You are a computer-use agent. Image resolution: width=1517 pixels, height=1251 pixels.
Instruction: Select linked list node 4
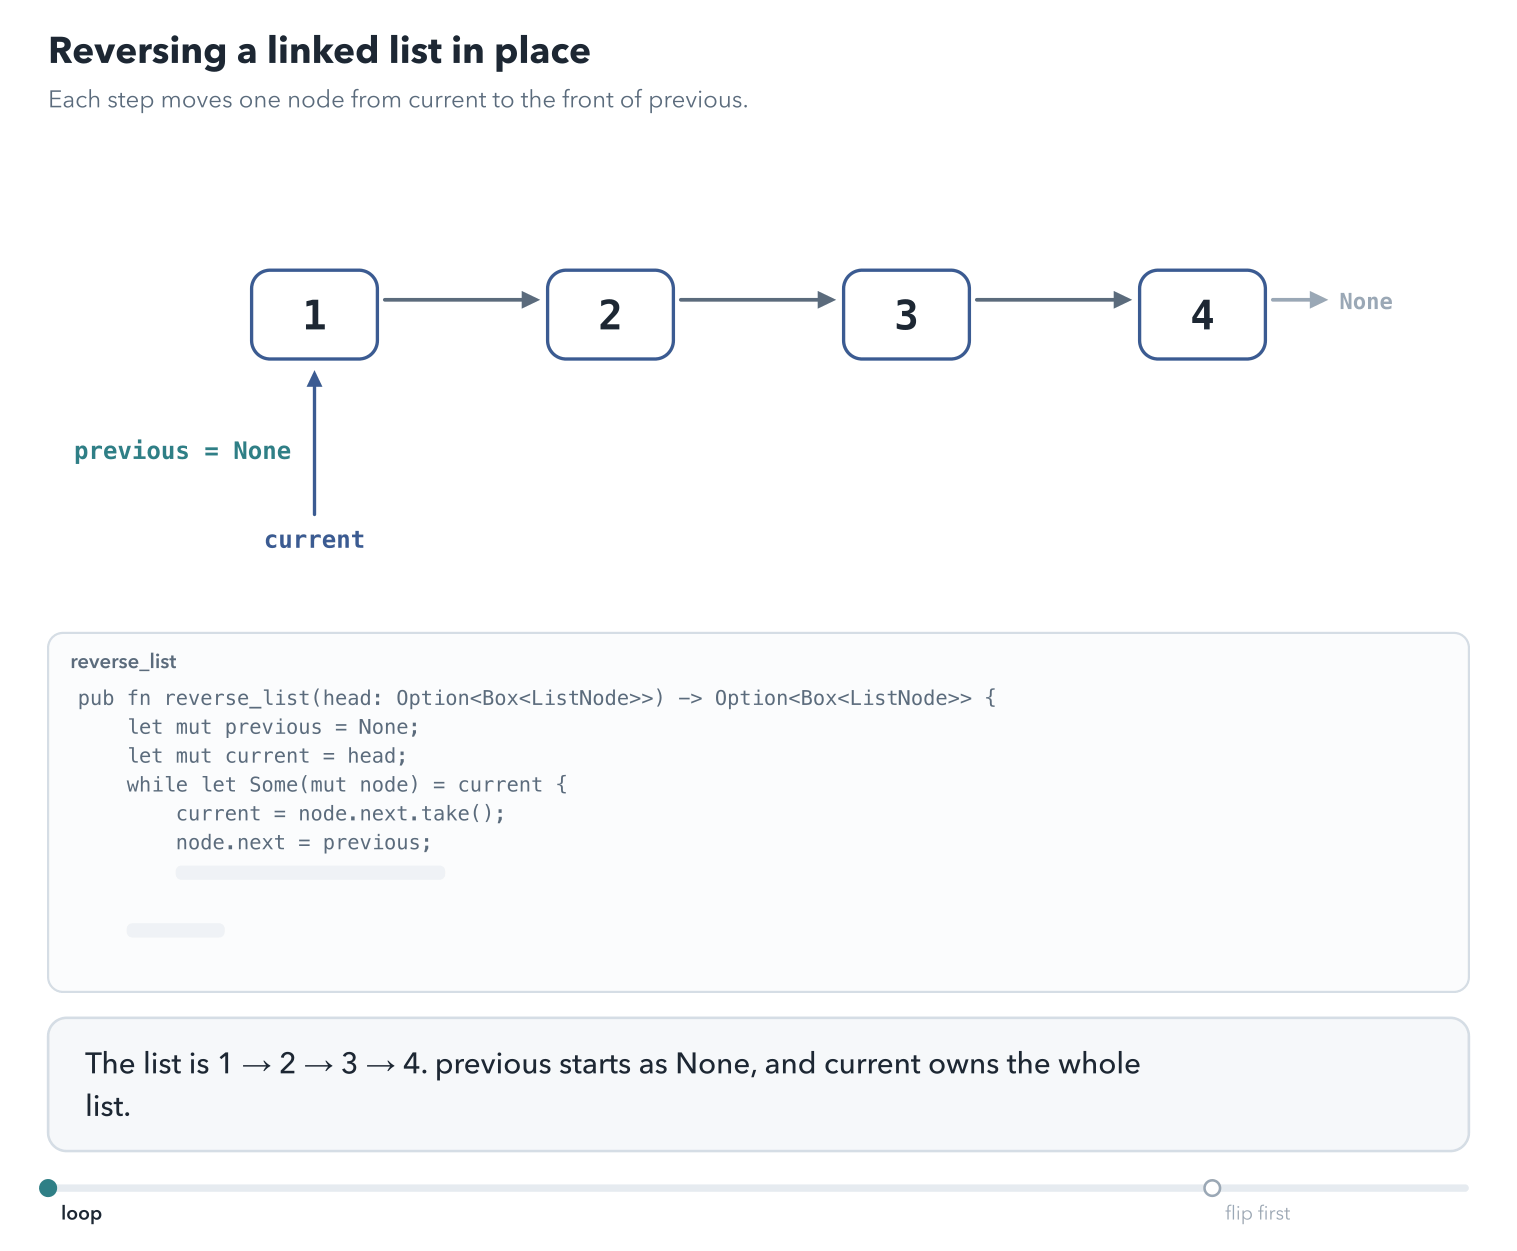(x=1202, y=314)
